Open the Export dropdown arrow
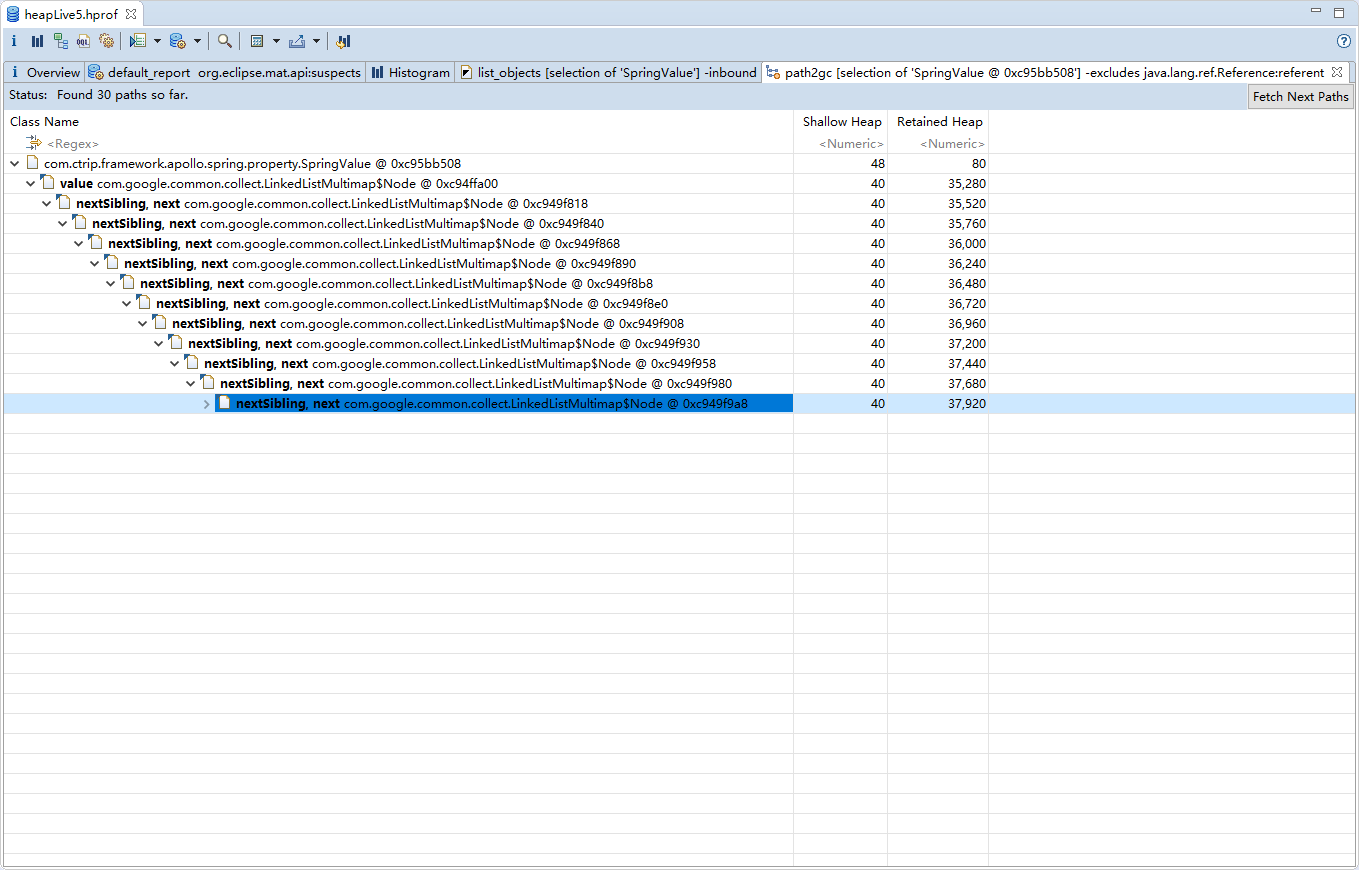 316,41
